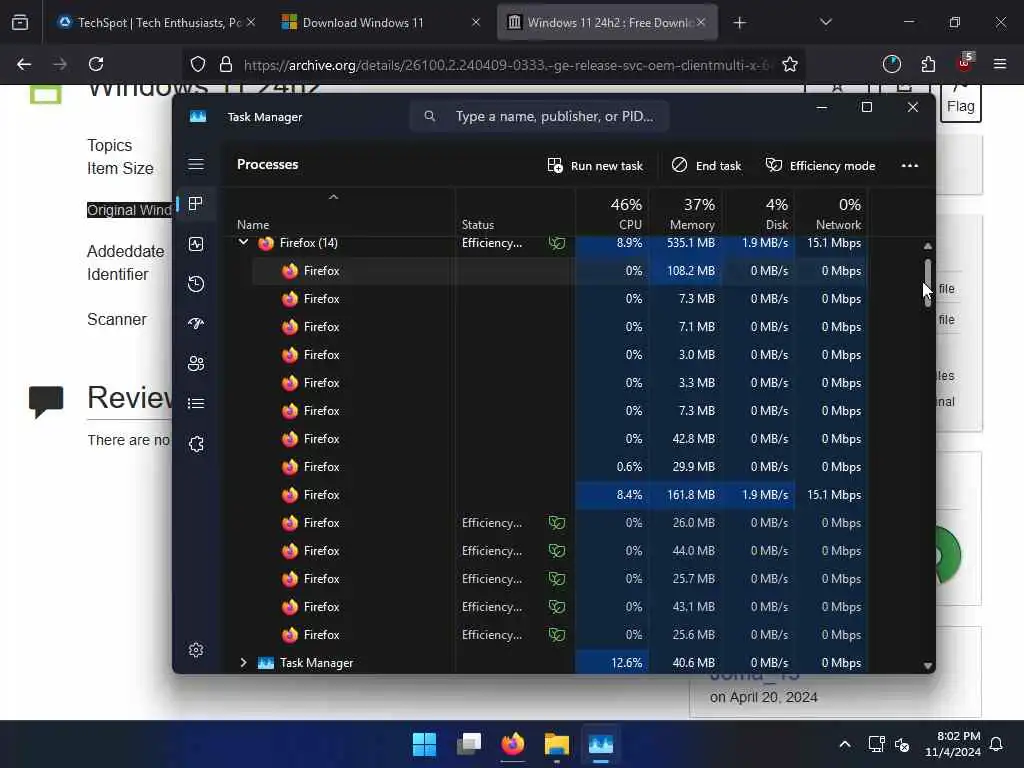Open Performance page icon in sidebar
Image resolution: width=1024 pixels, height=768 pixels.
(x=196, y=244)
